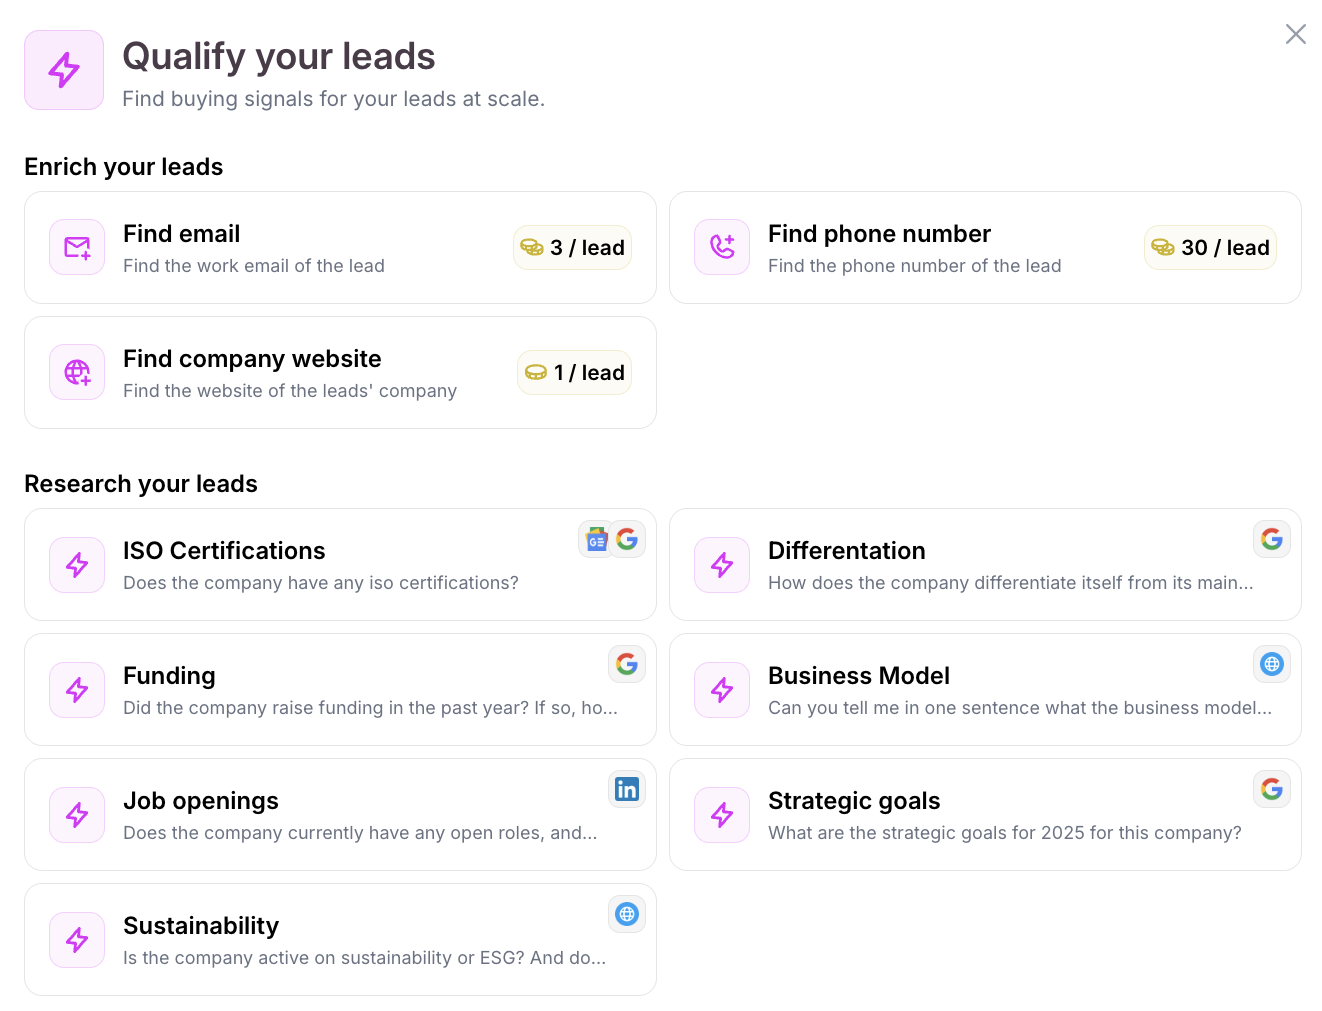1322x1011 pixels.
Task: Click the Find email envelope icon
Action: point(77,247)
